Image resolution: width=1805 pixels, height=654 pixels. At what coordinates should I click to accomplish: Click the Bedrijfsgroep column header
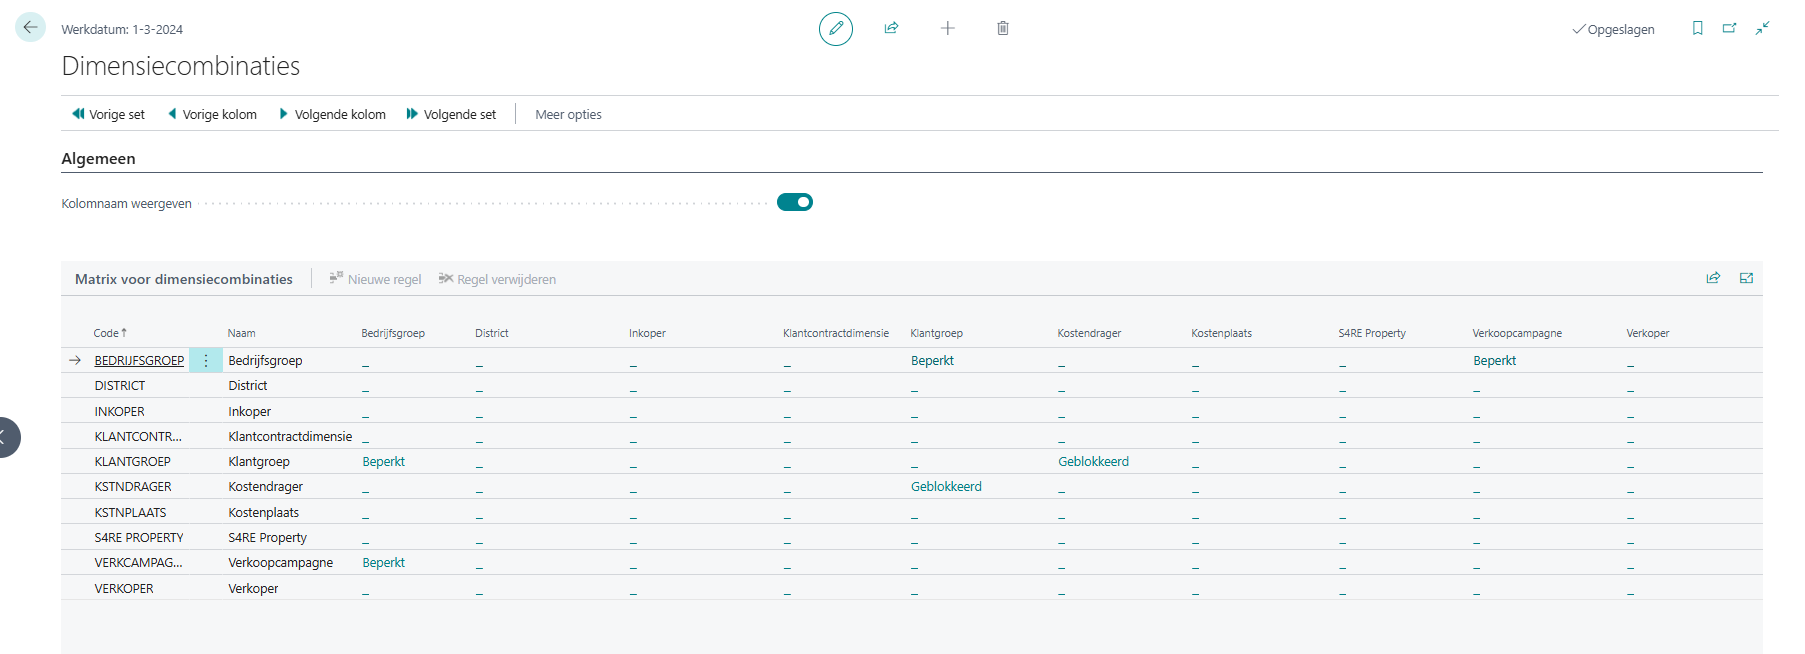pyautogui.click(x=393, y=333)
